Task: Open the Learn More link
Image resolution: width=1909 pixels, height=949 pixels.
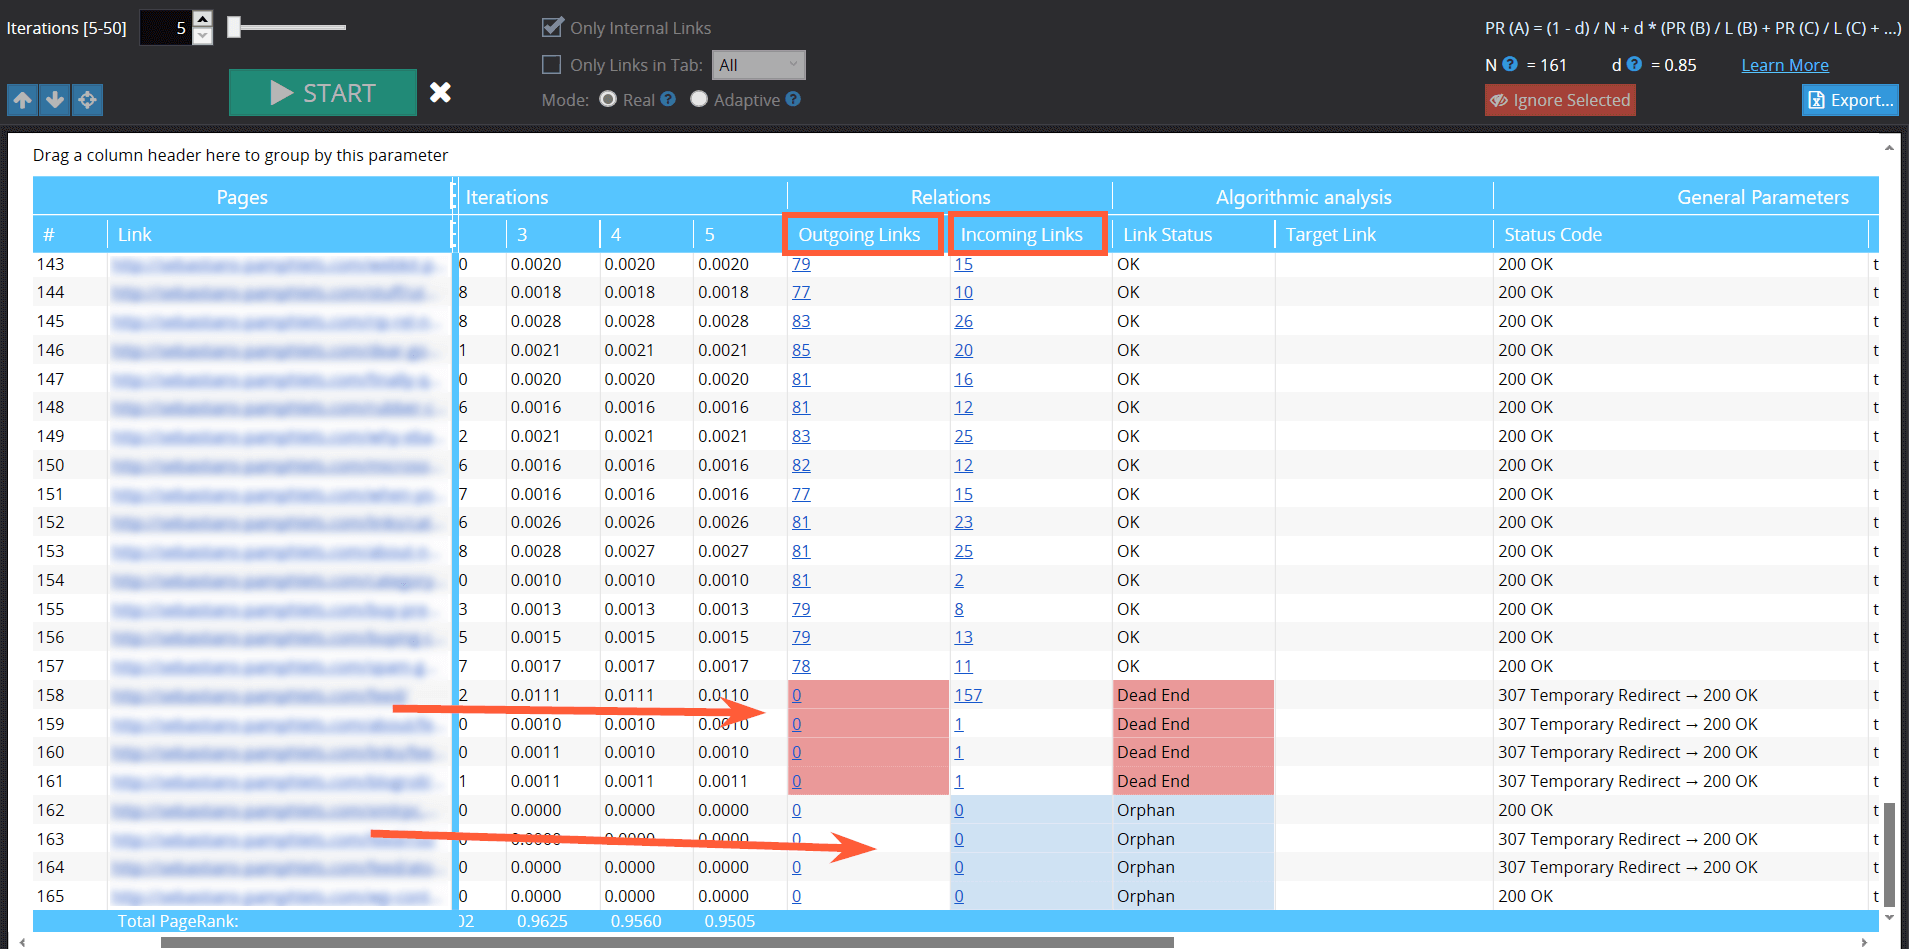Action: (x=1785, y=65)
